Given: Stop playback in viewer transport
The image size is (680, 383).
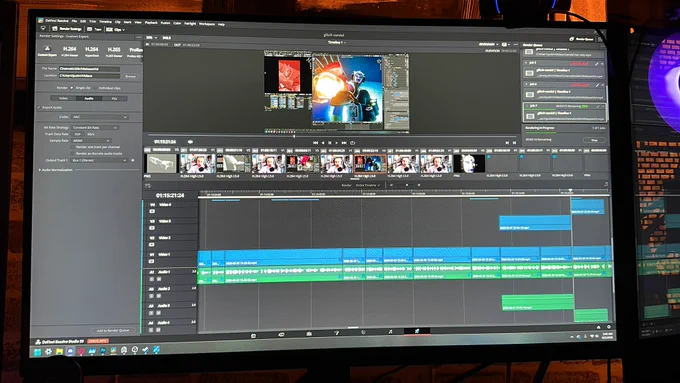Looking at the screenshot, I should click(x=330, y=143).
